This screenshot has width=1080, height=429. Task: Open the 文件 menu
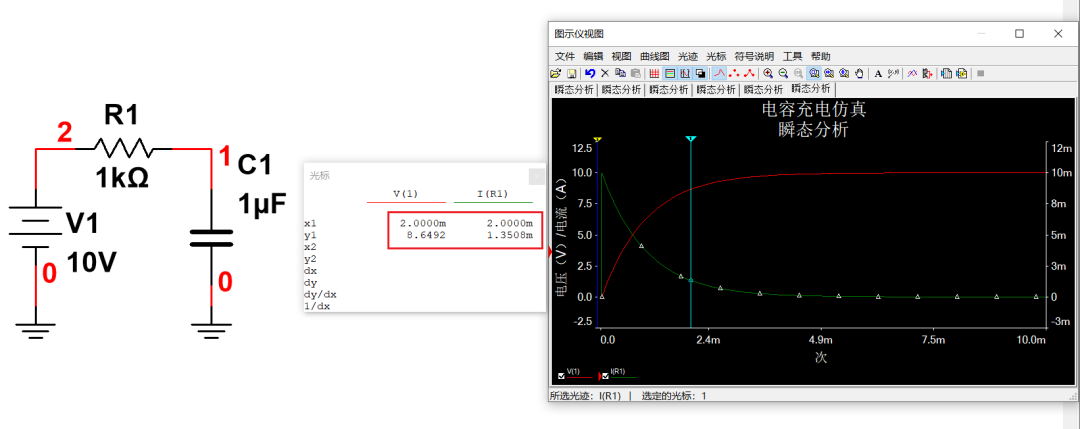pyautogui.click(x=565, y=56)
